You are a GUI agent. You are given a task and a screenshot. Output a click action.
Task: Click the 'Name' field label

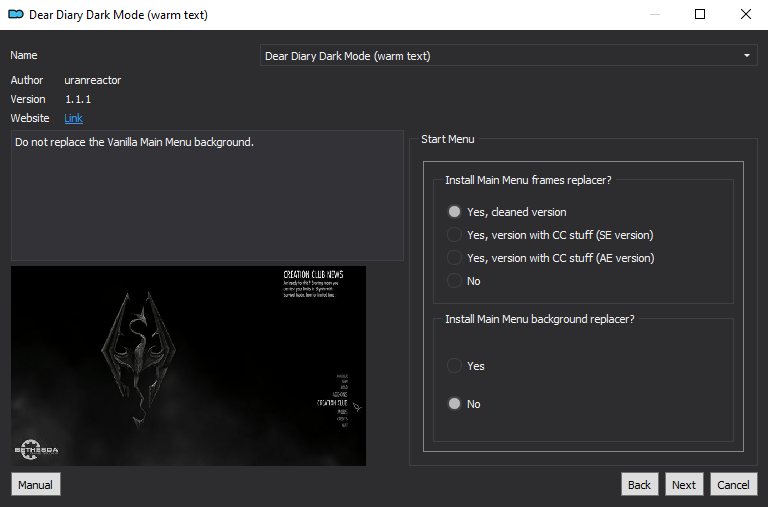point(24,55)
